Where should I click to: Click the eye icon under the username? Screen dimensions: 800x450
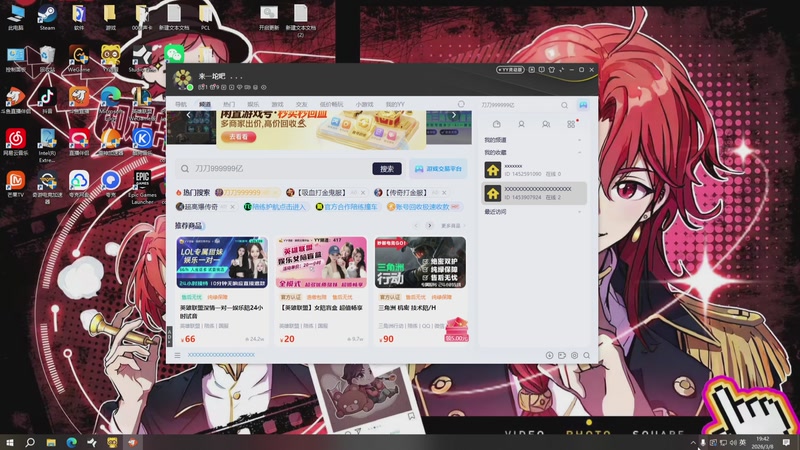(x=264, y=87)
